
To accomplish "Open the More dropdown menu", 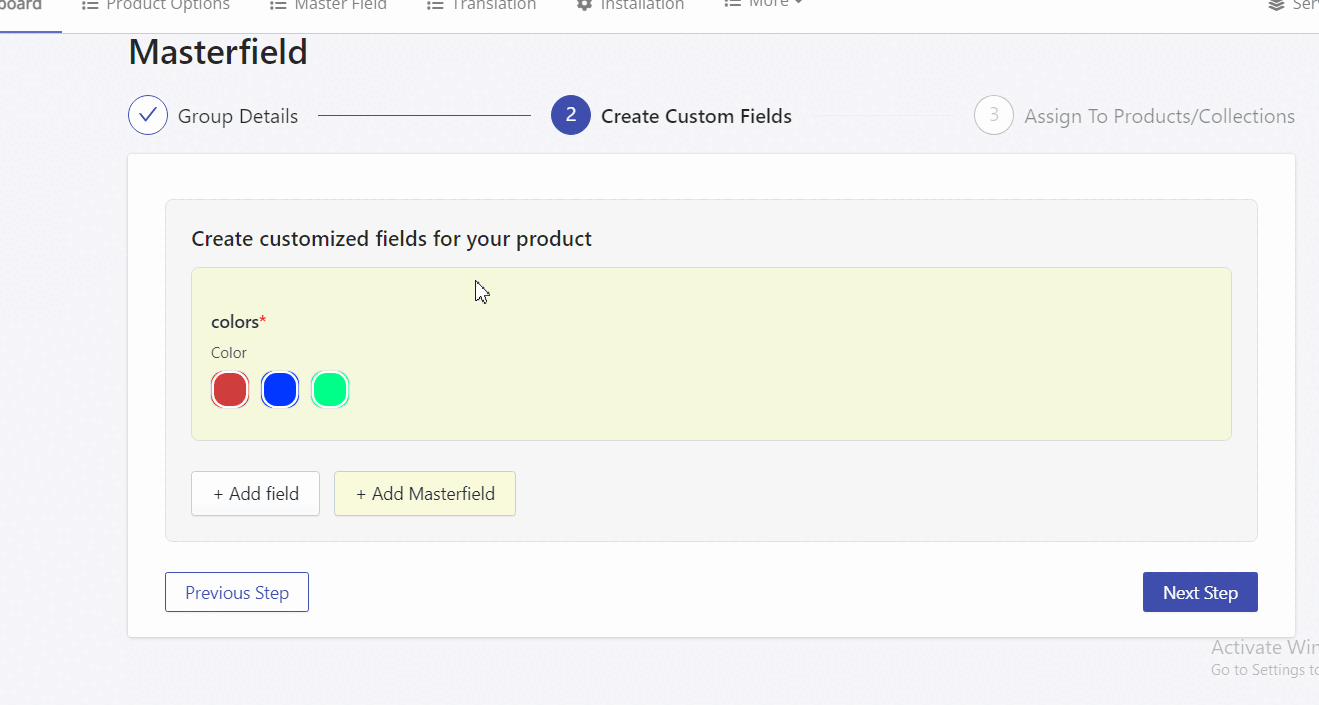I will 765,4.
